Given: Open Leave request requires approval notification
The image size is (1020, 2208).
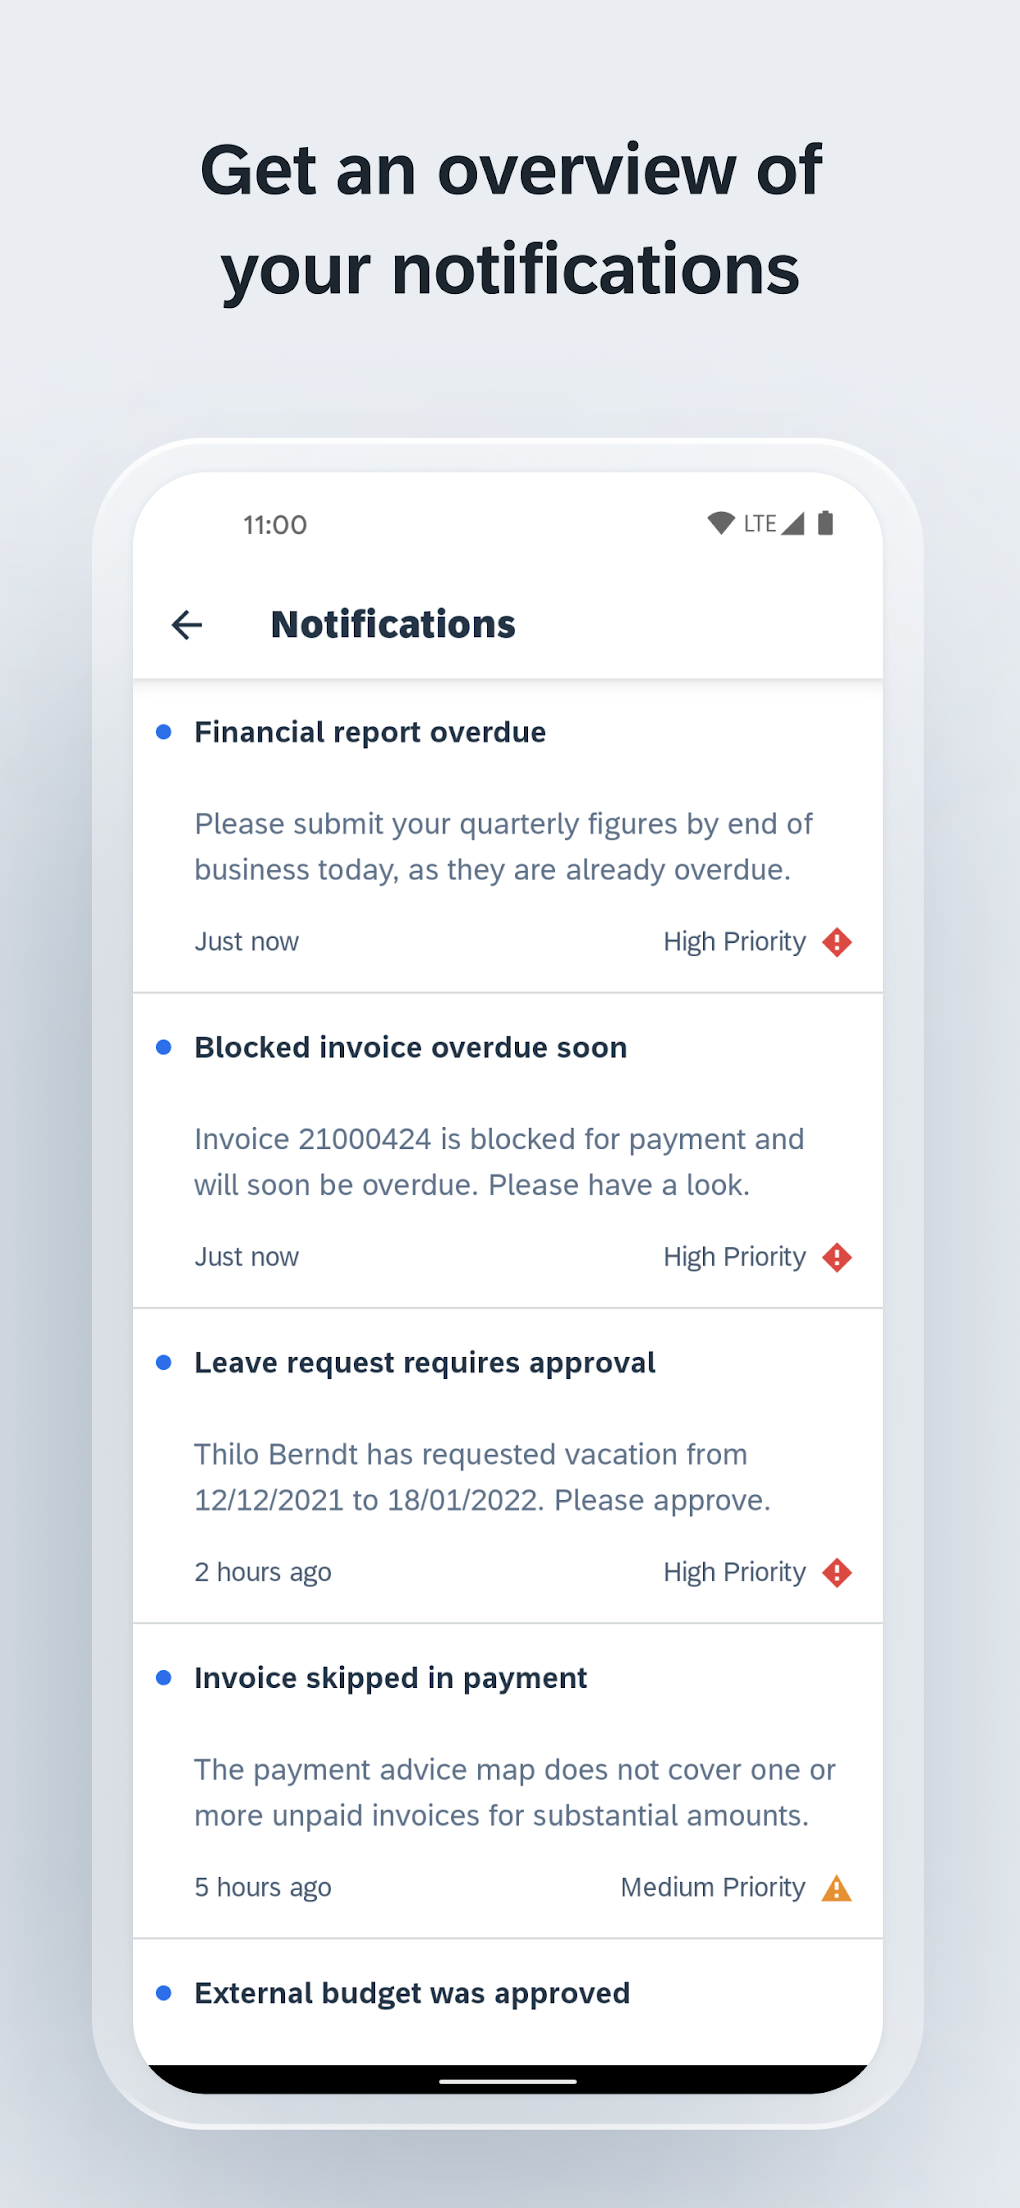Looking at the screenshot, I should coord(425,1363).
